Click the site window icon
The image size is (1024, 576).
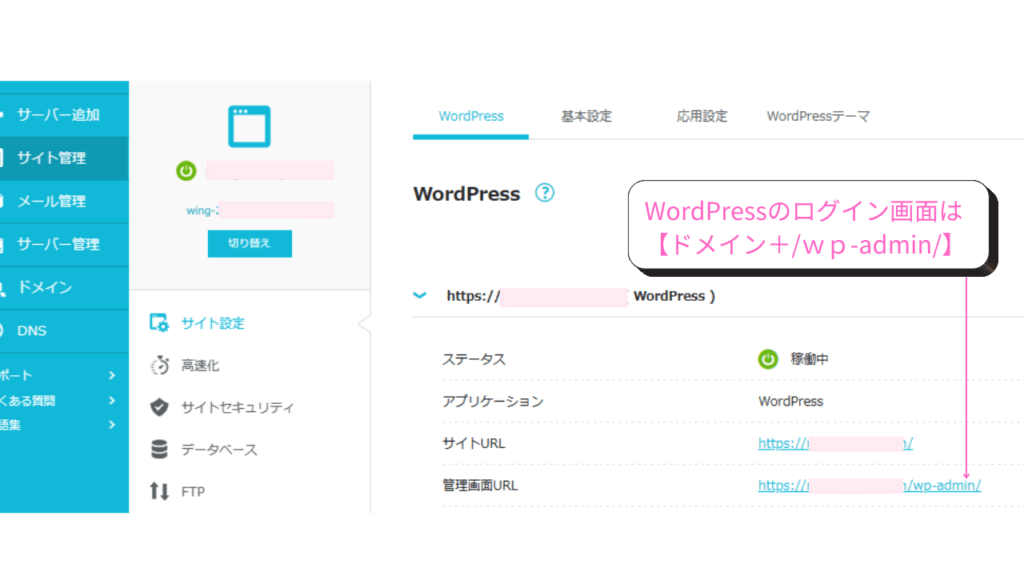(x=249, y=126)
